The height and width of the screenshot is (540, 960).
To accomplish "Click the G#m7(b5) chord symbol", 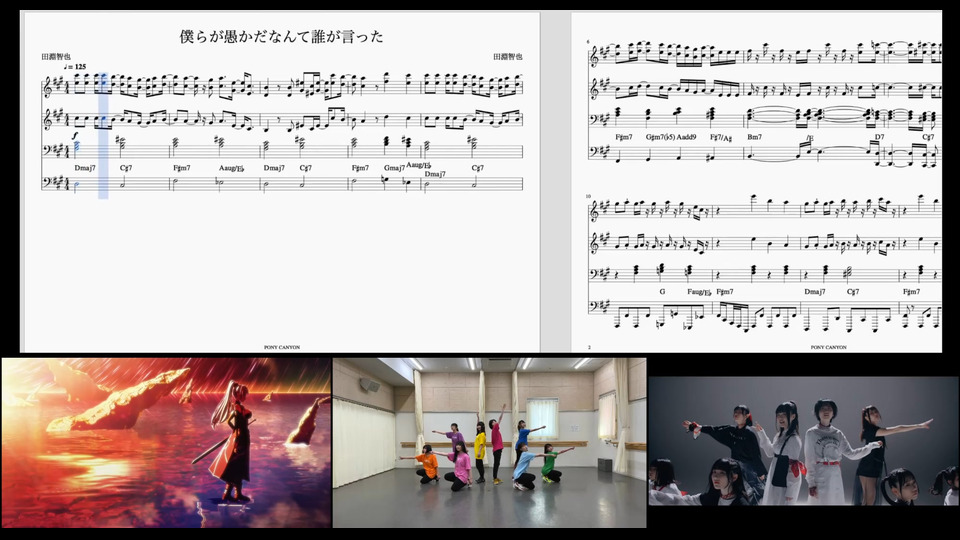I will (660, 137).
